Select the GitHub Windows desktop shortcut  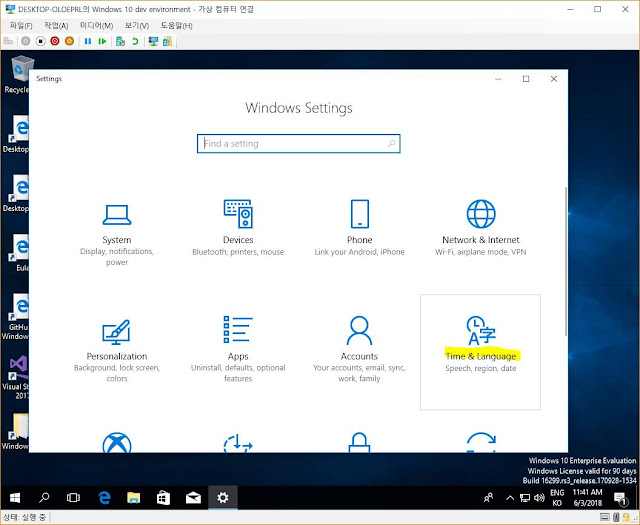[15, 317]
